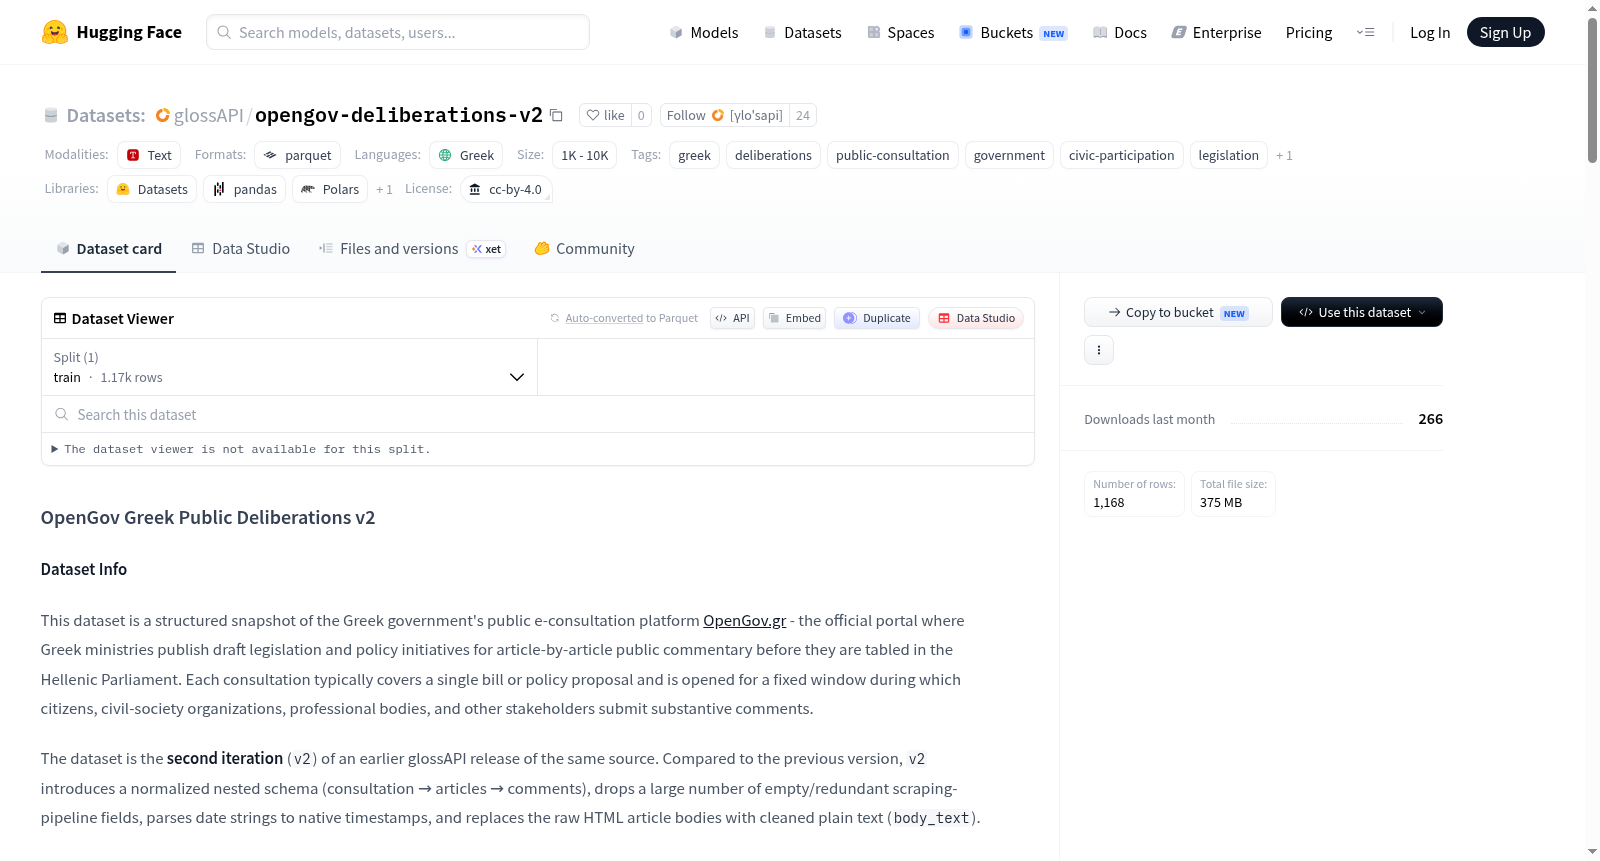The height and width of the screenshot is (861, 1600).
Task: Select the Text modality tag
Action: 149,155
